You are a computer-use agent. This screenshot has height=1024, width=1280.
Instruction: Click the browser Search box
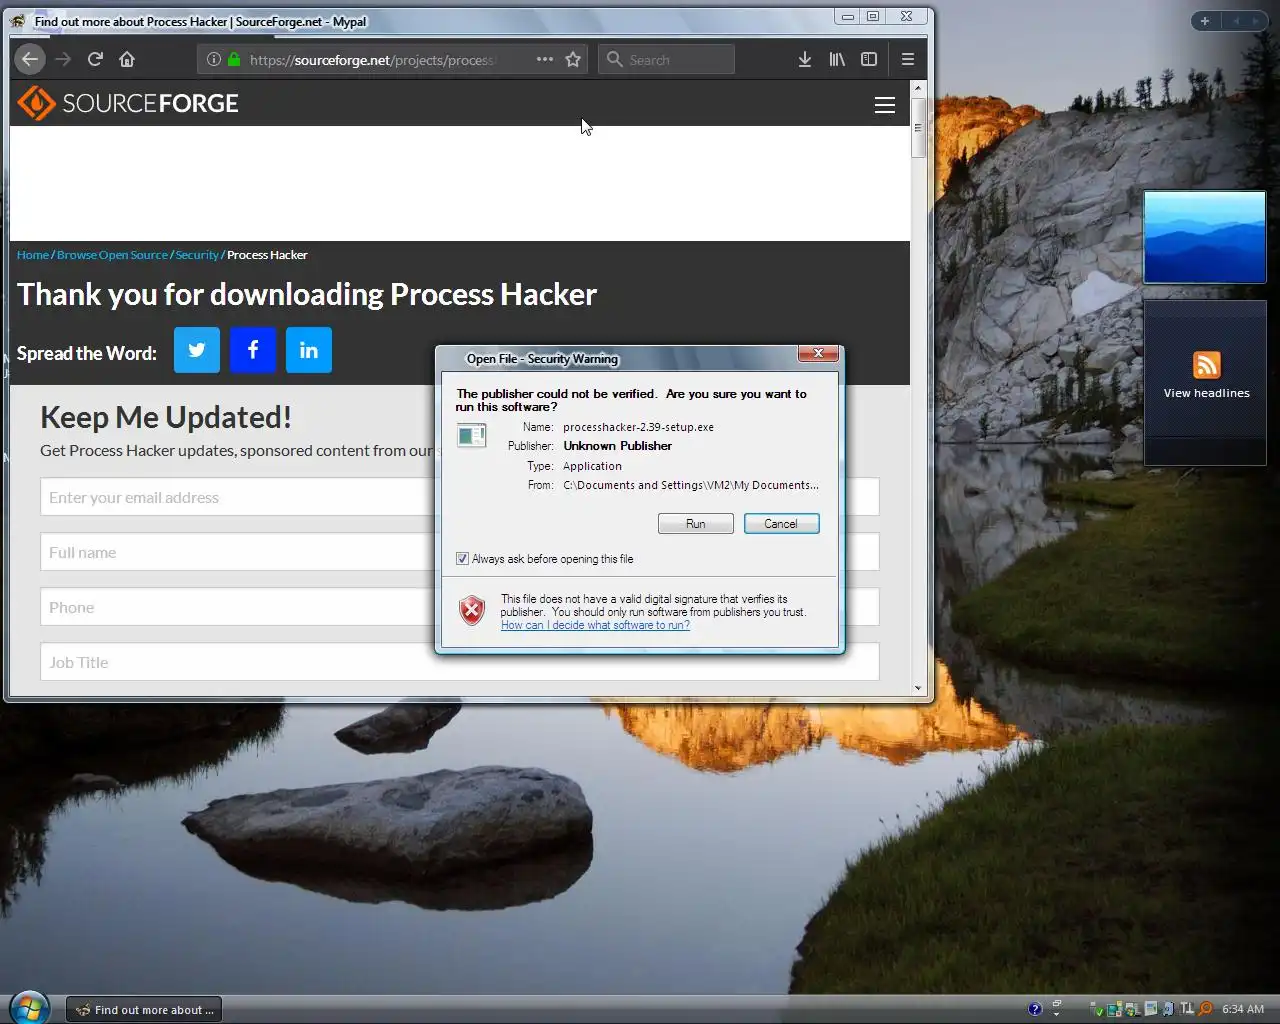(x=667, y=60)
